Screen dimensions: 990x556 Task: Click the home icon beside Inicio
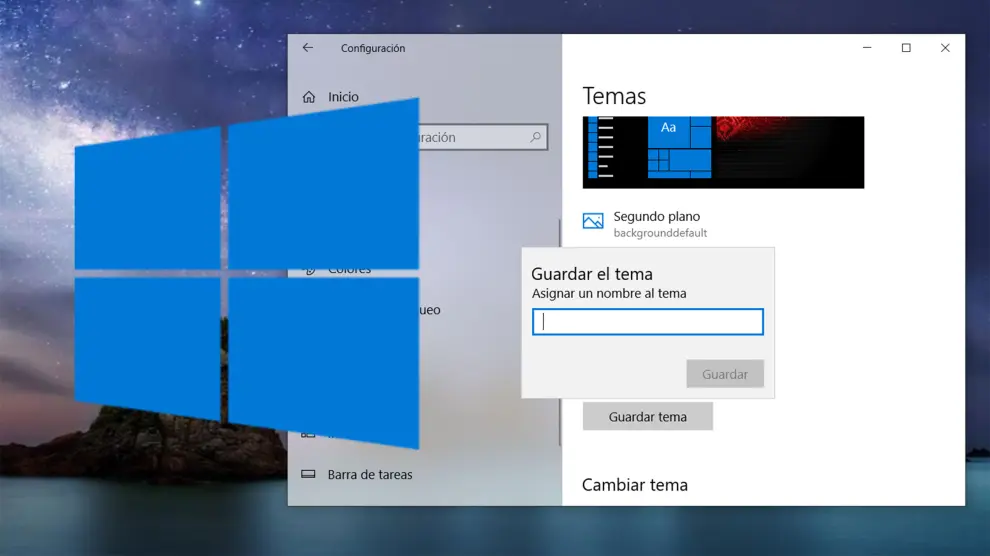pyautogui.click(x=309, y=97)
